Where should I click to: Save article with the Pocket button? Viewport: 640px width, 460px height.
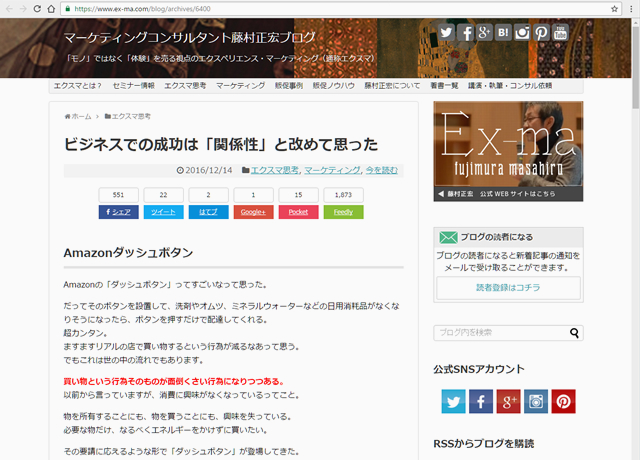coord(298,212)
